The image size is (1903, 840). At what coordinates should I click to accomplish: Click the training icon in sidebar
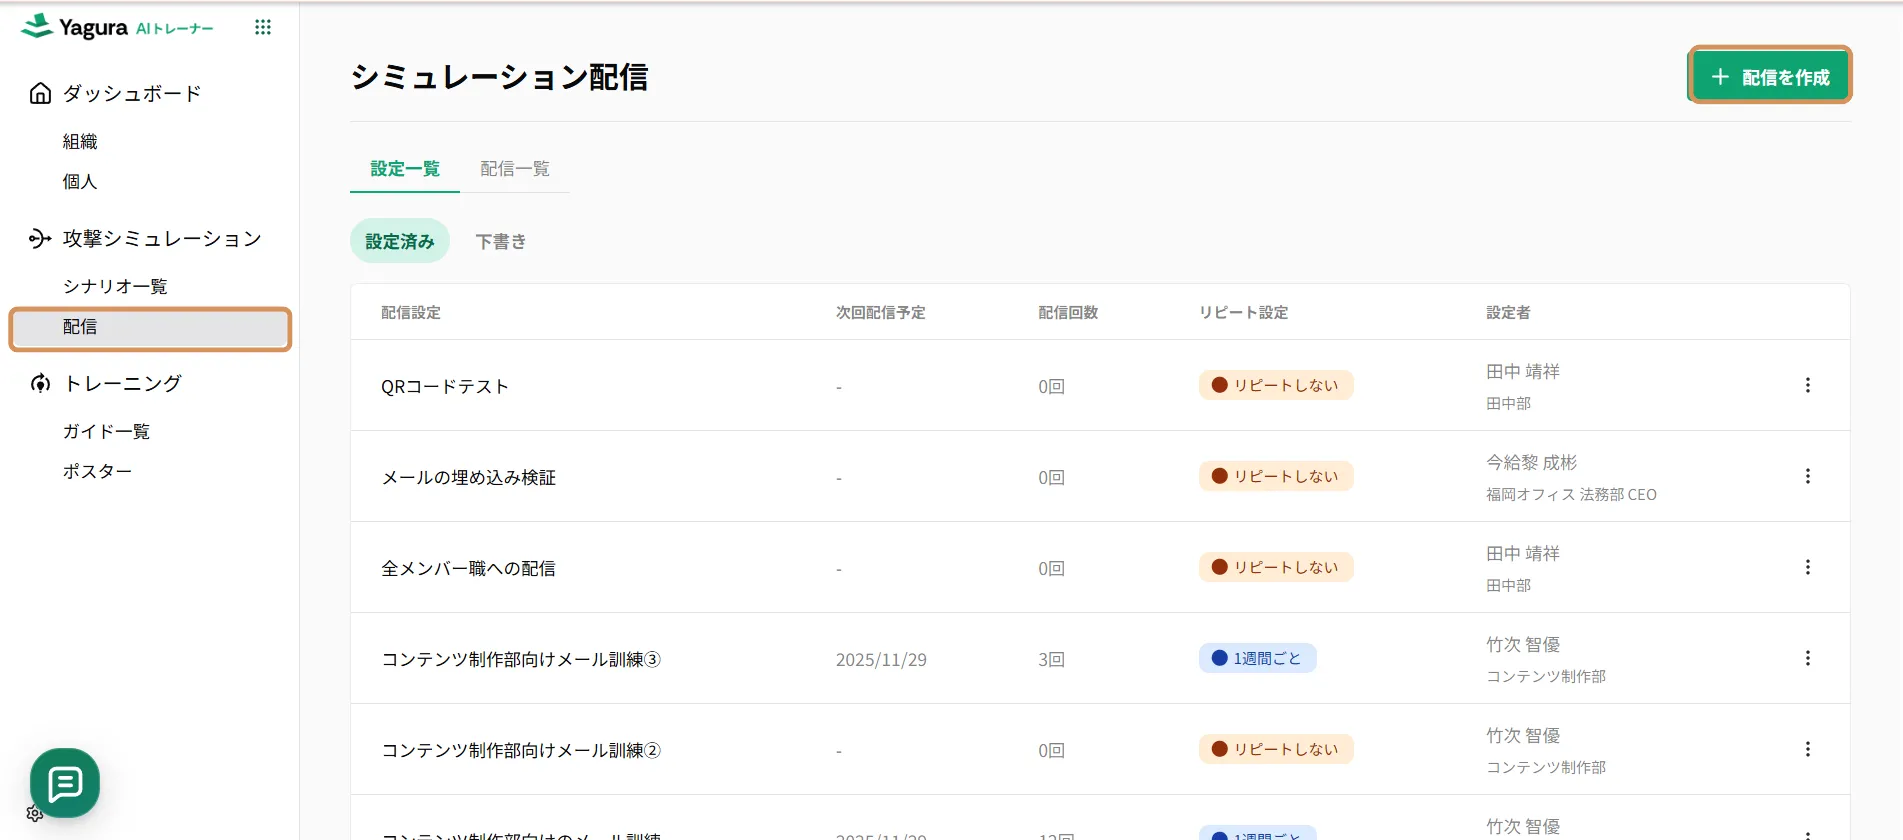(x=40, y=383)
